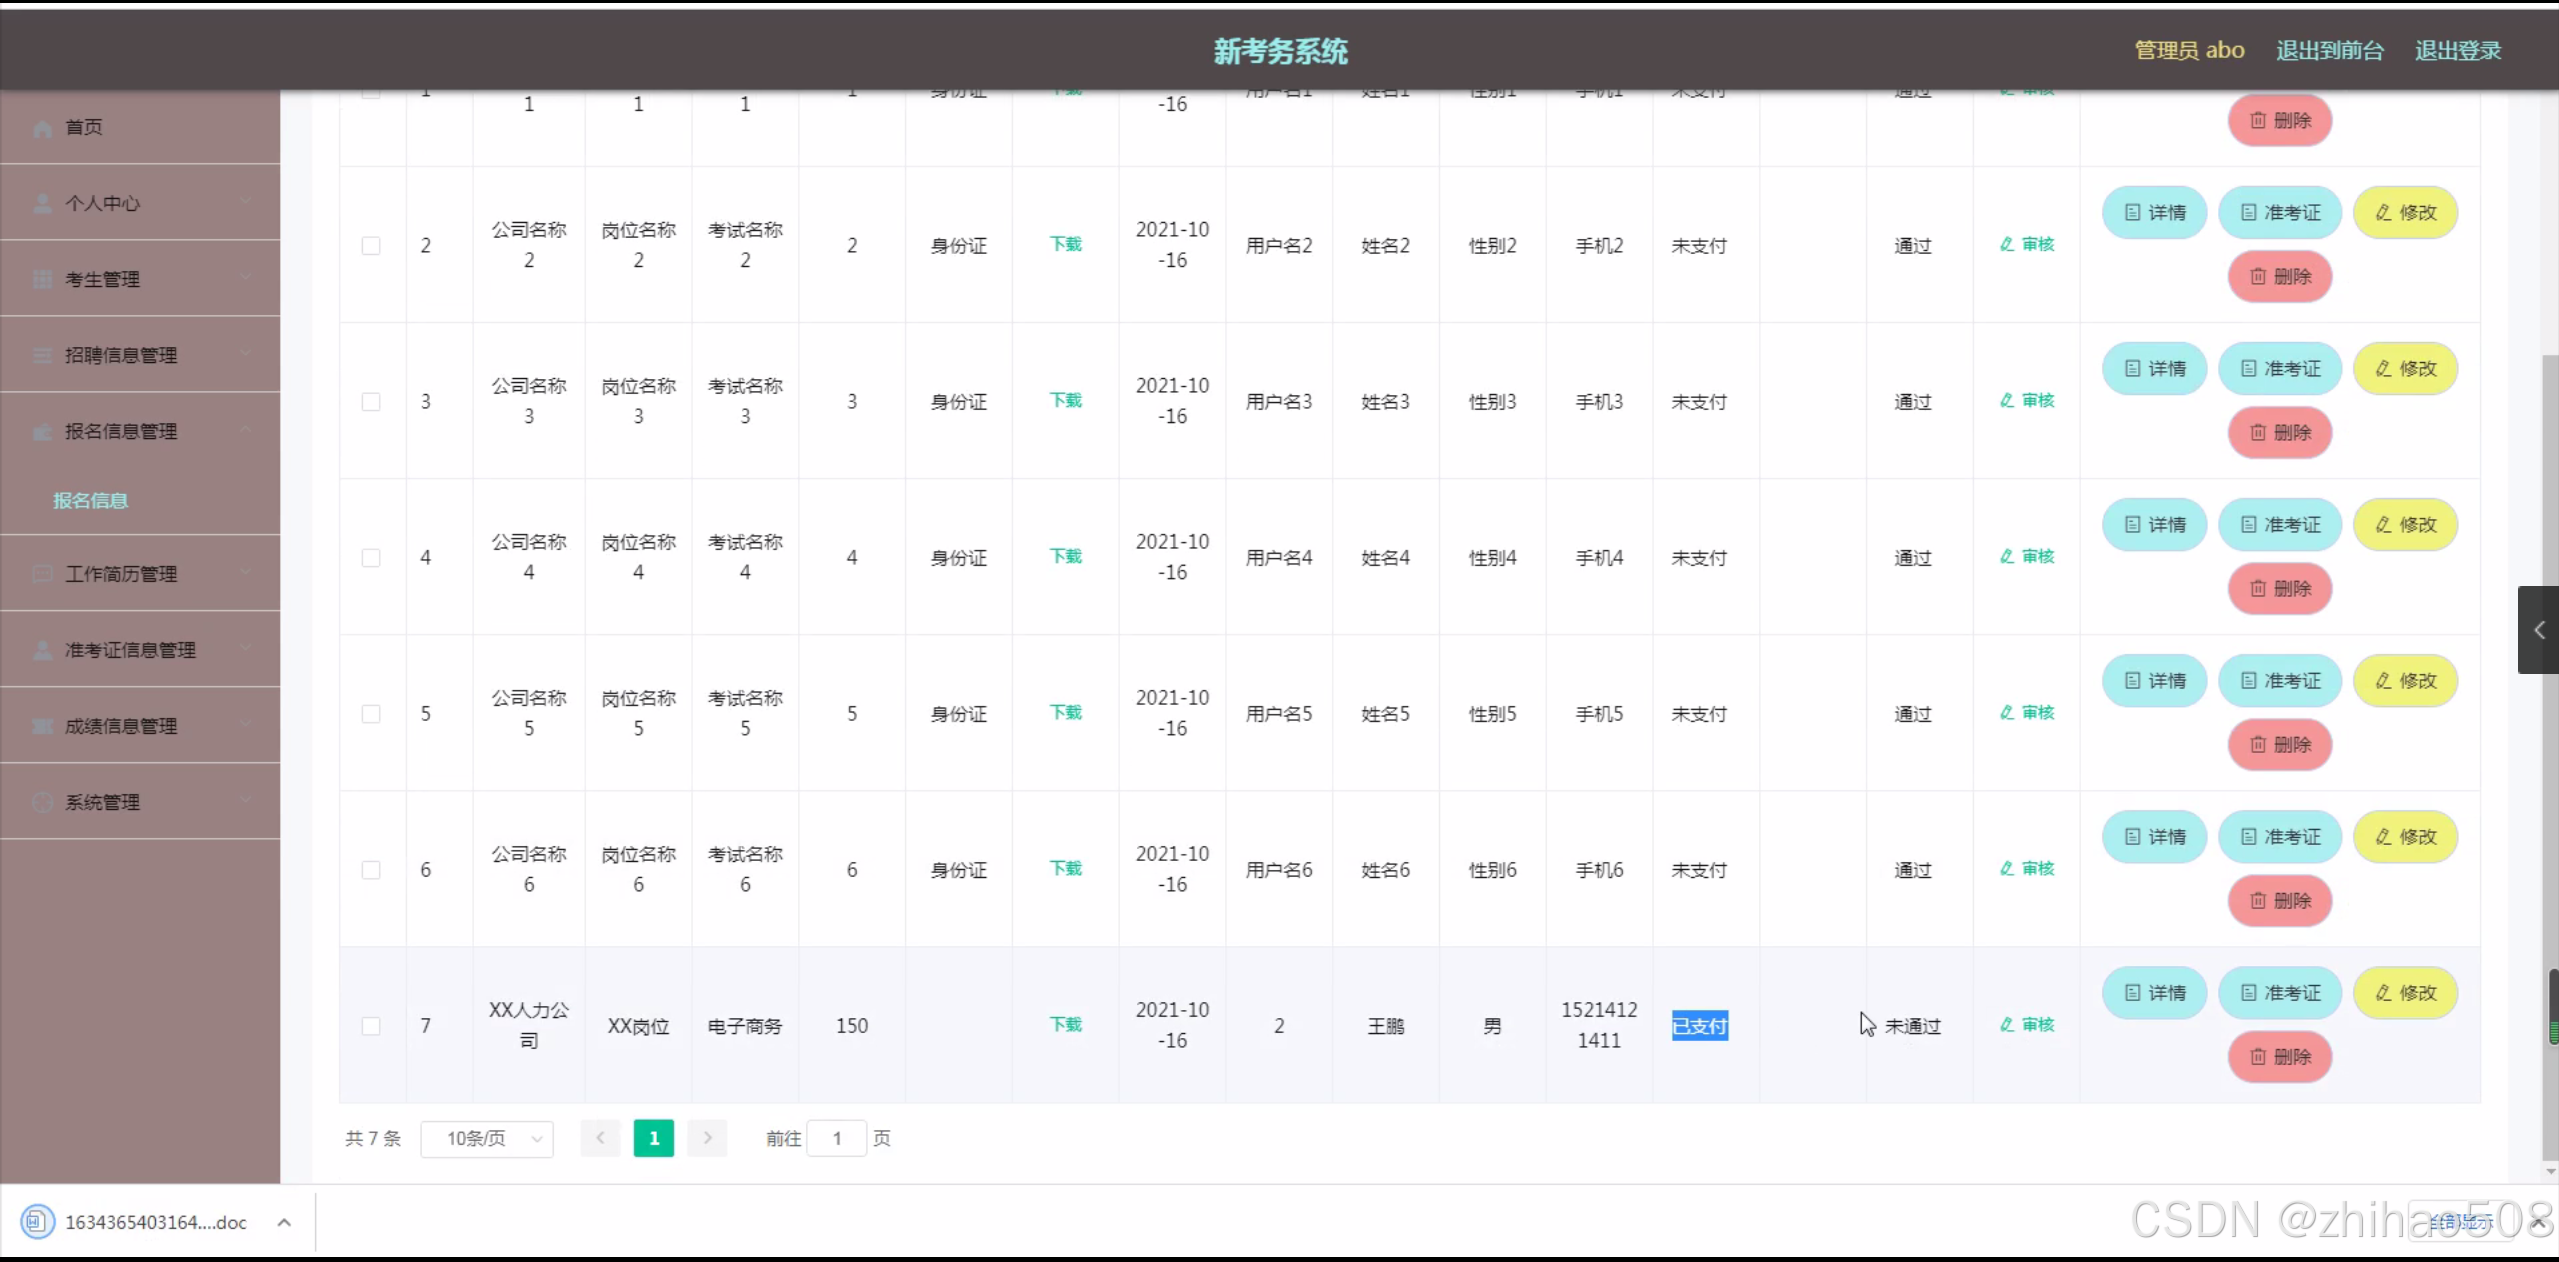Open the 10条/页 page size dropdown
Screen dimensions: 2559x1262
[487, 1139]
